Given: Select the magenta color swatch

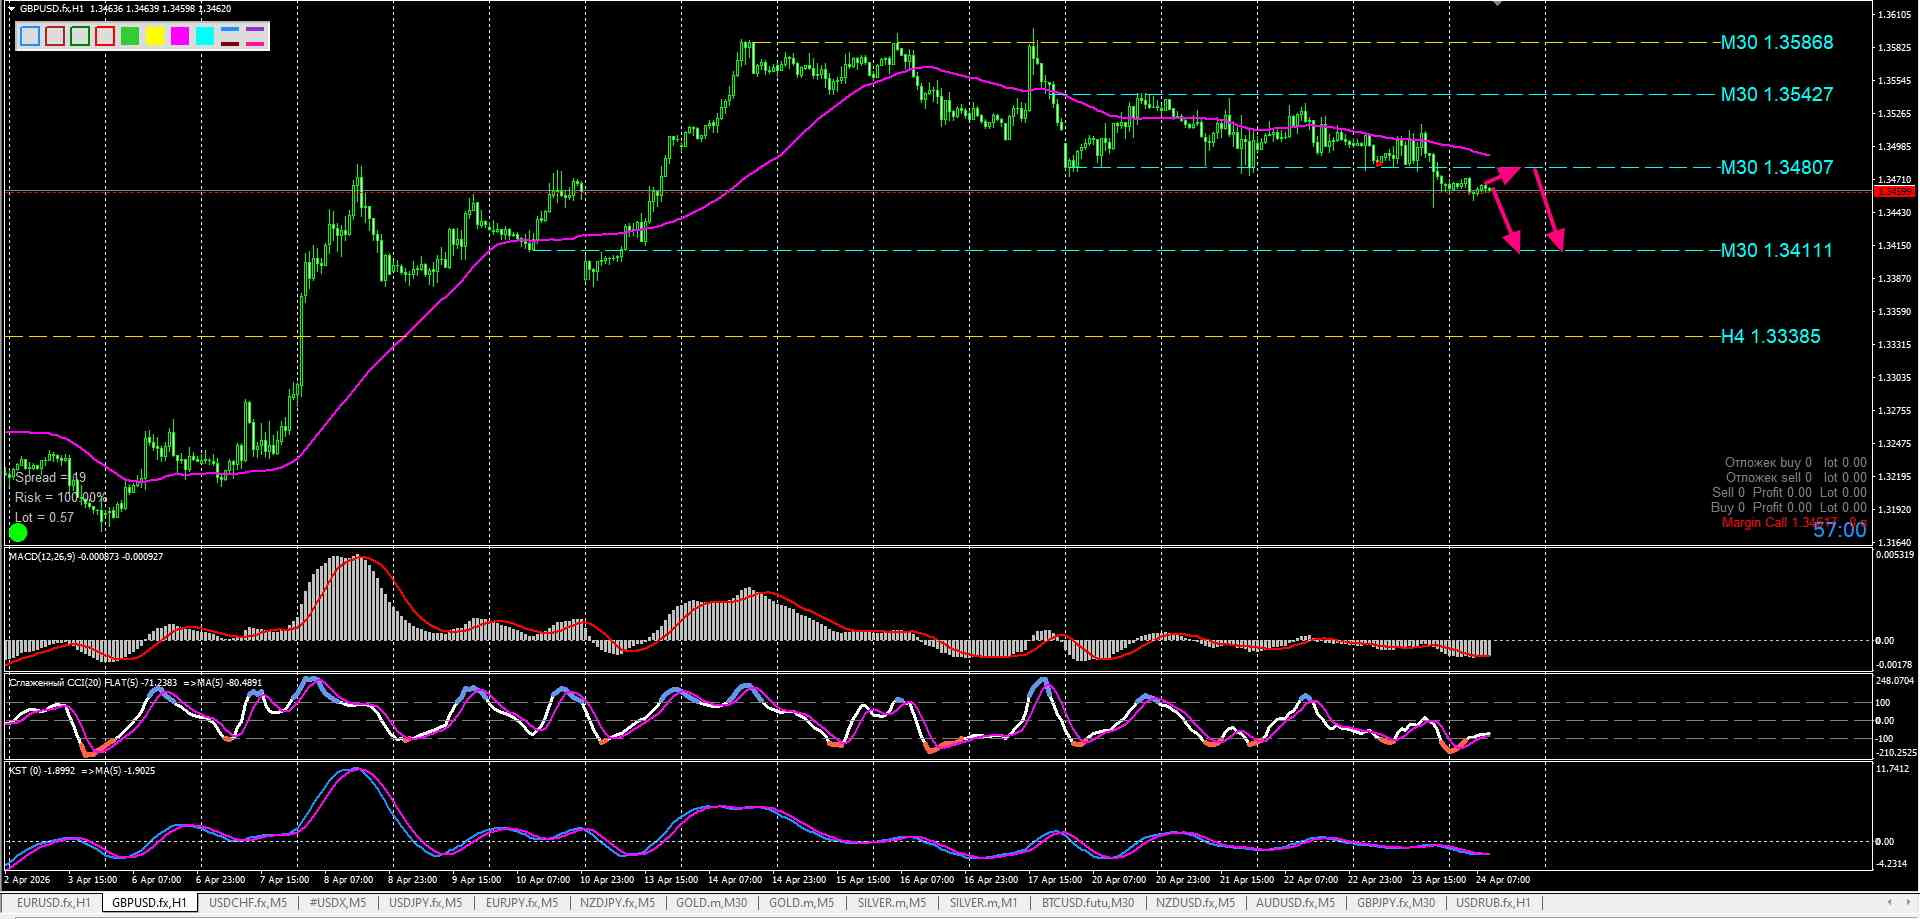Looking at the screenshot, I should pyautogui.click(x=180, y=36).
